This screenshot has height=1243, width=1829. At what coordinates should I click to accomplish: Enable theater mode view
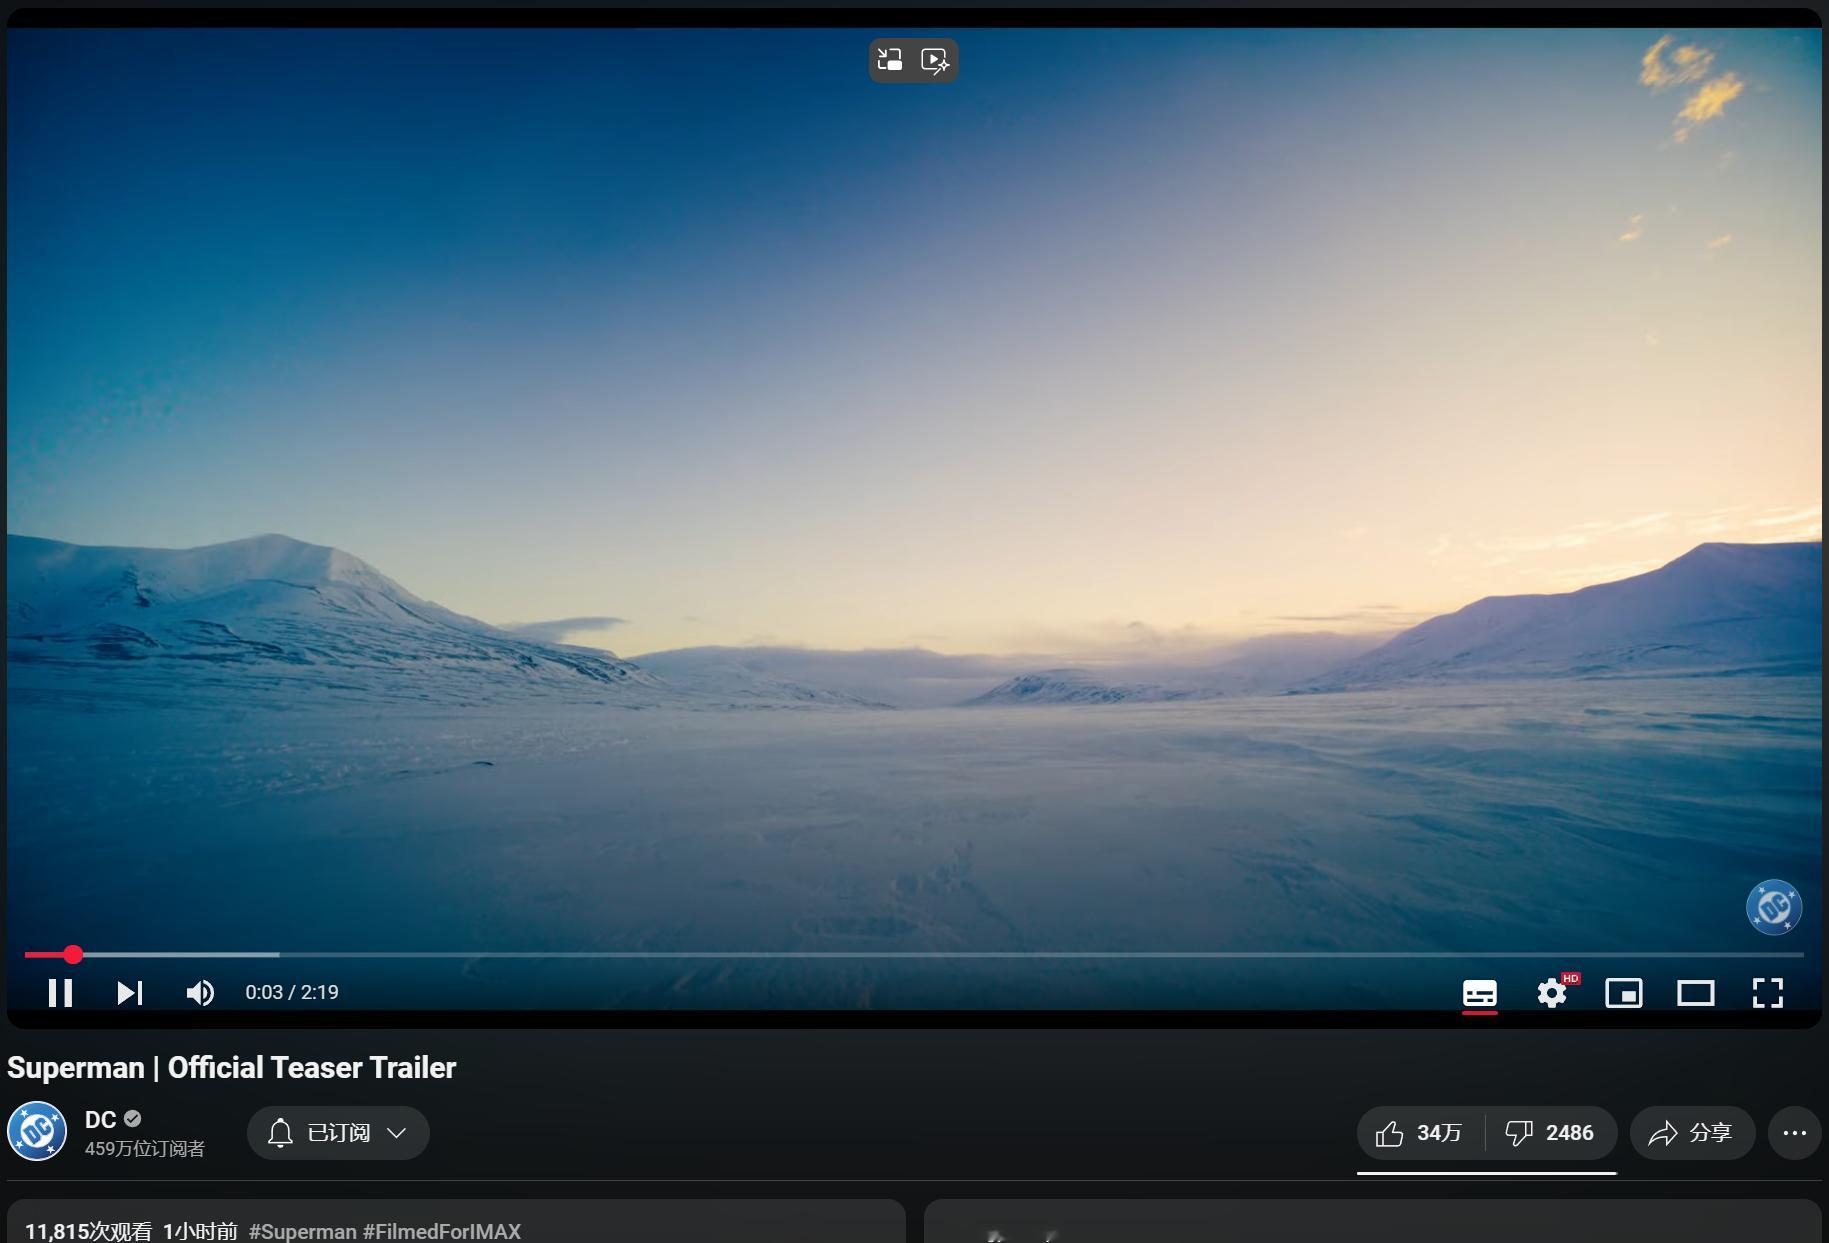(1696, 993)
